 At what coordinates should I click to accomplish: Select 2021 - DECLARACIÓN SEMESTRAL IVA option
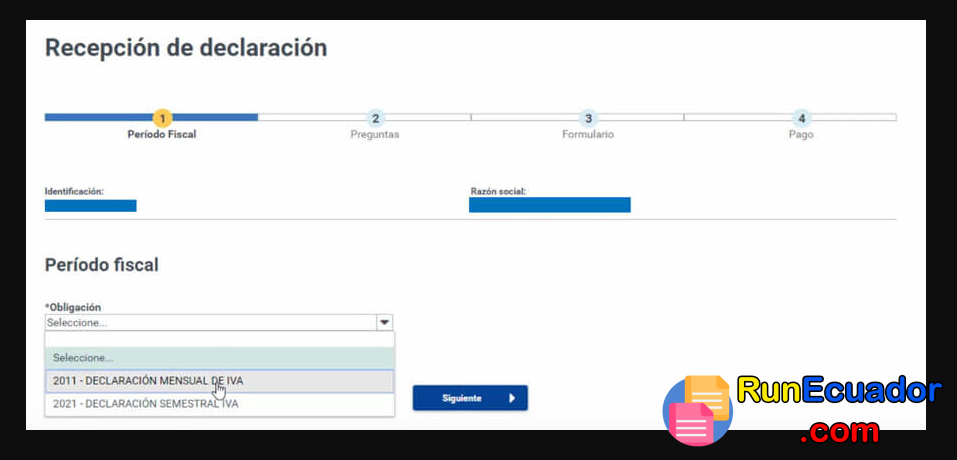[x=220, y=404]
